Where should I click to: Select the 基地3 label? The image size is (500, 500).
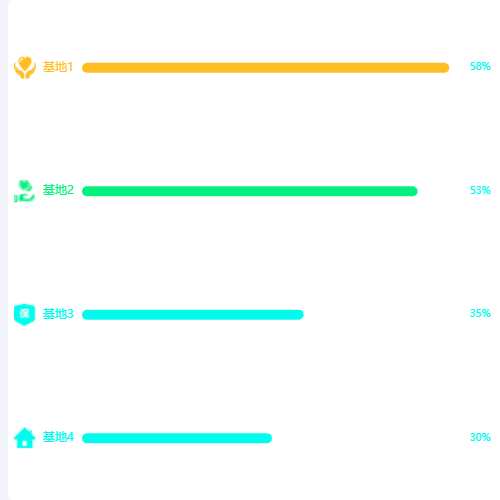(x=58, y=314)
